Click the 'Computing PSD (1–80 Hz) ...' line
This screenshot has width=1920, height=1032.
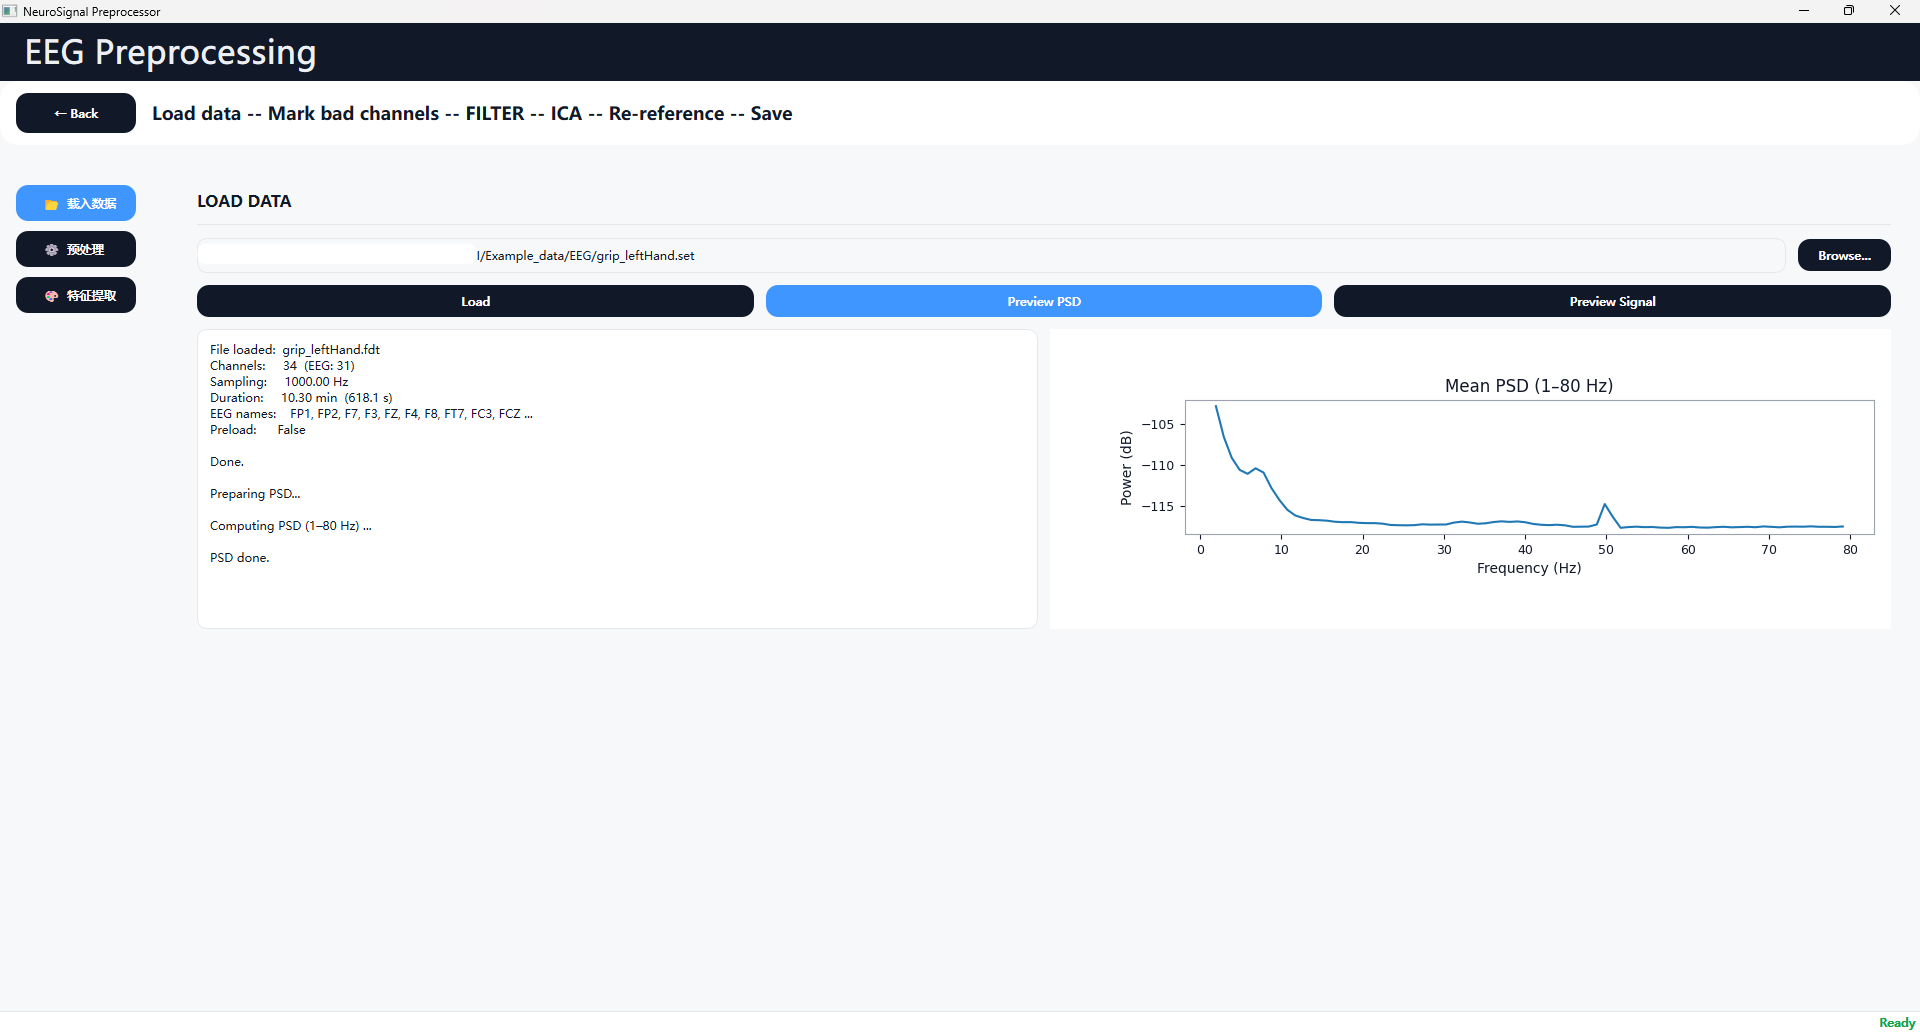coord(291,526)
